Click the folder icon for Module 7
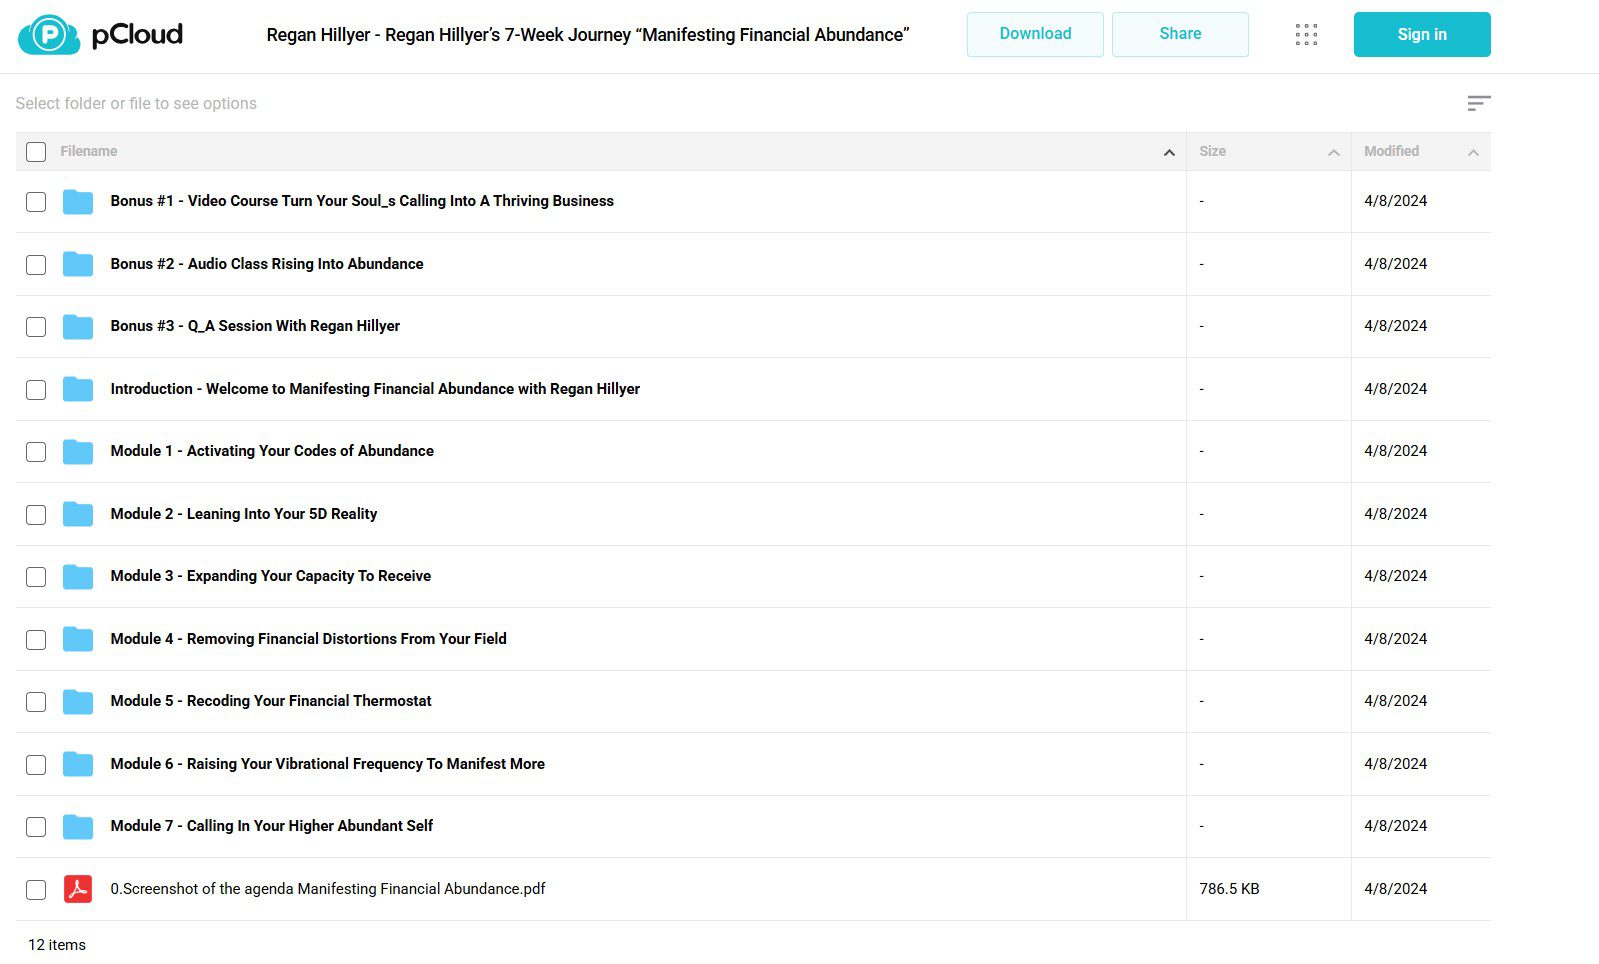Screen dimensions: 1599x964 [x=78, y=827]
